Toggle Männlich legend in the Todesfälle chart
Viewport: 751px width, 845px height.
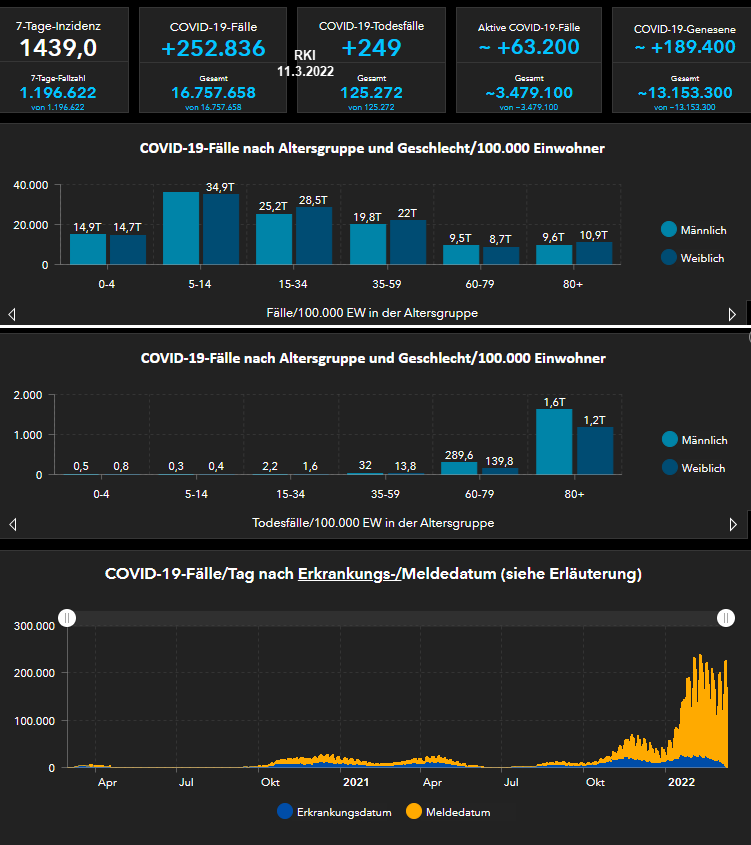(x=694, y=440)
